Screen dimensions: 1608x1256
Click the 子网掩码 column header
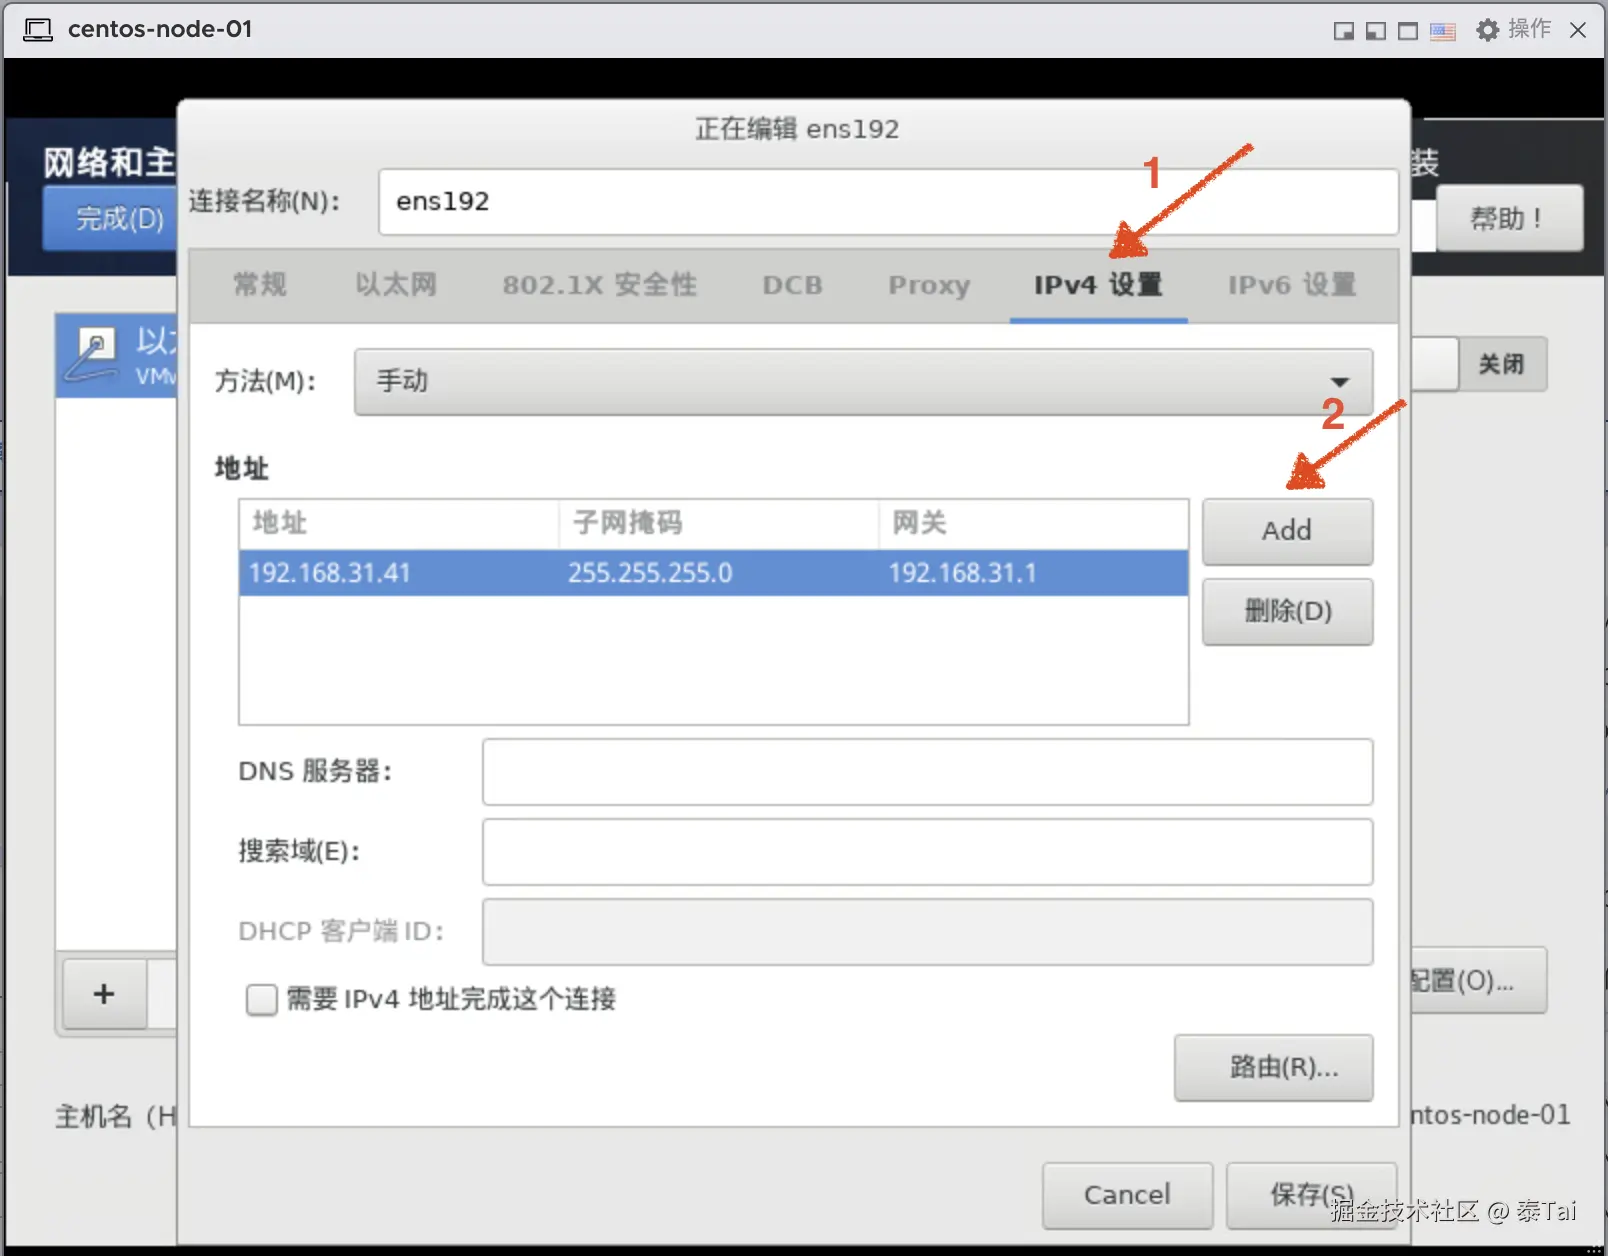click(x=719, y=523)
